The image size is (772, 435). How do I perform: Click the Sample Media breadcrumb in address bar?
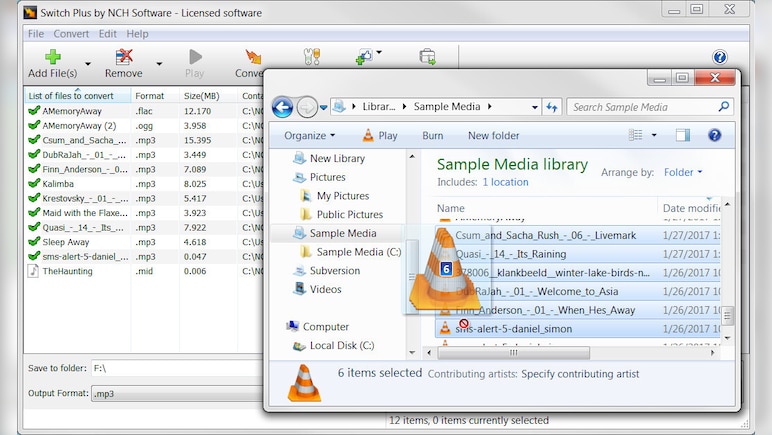pyautogui.click(x=447, y=107)
